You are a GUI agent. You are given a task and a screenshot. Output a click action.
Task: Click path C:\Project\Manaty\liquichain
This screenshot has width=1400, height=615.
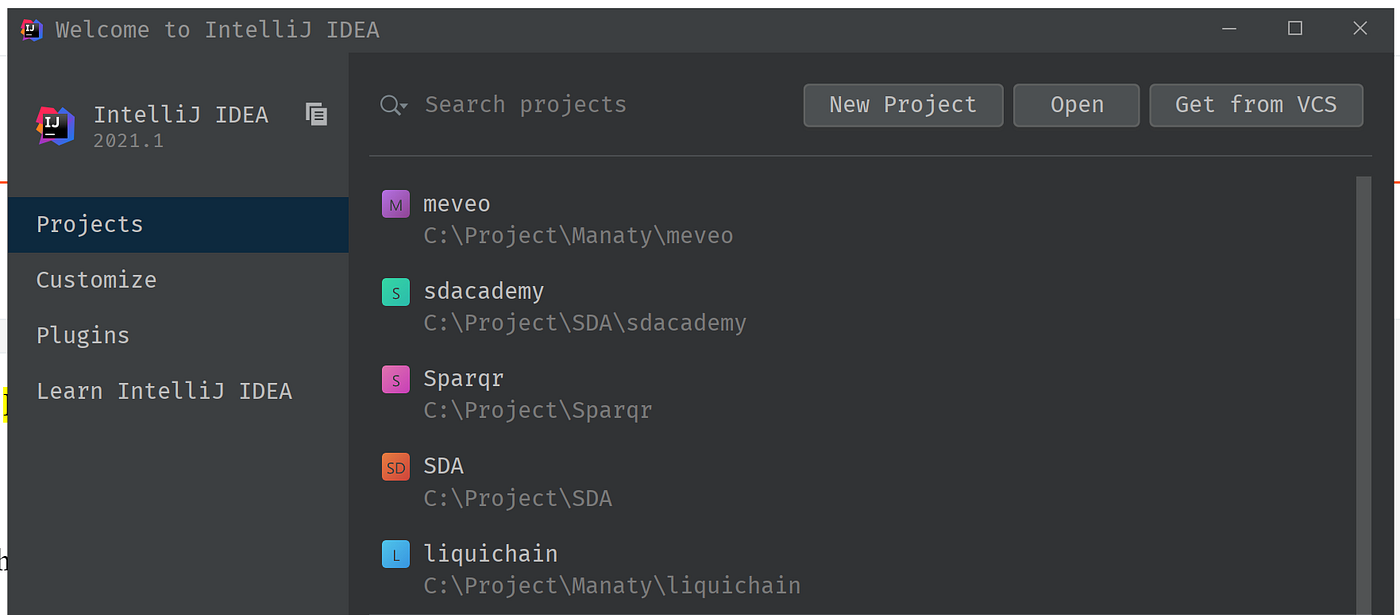tap(612, 586)
